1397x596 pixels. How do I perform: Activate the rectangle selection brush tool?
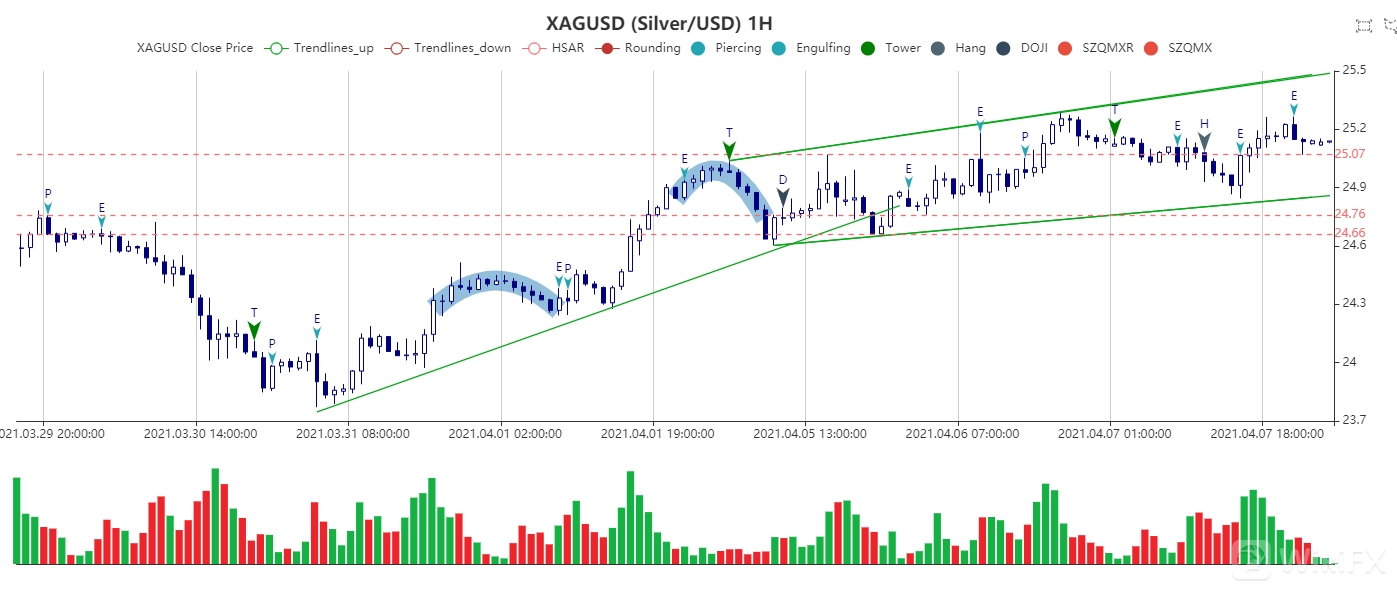pyautogui.click(x=1362, y=26)
